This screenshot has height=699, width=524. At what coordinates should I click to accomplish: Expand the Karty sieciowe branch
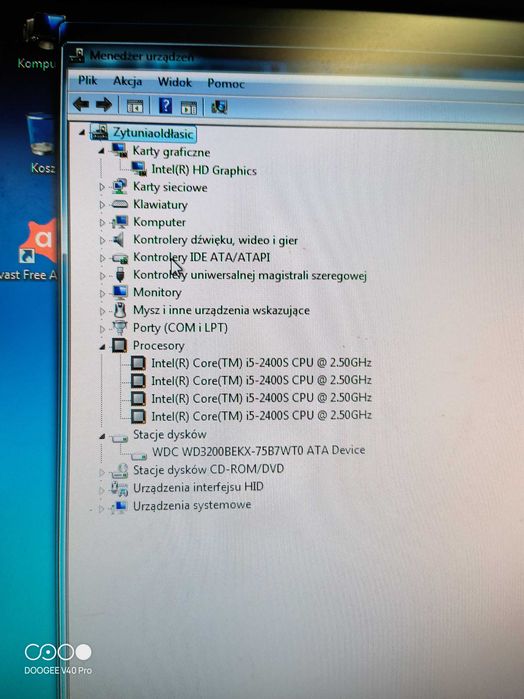click(102, 187)
